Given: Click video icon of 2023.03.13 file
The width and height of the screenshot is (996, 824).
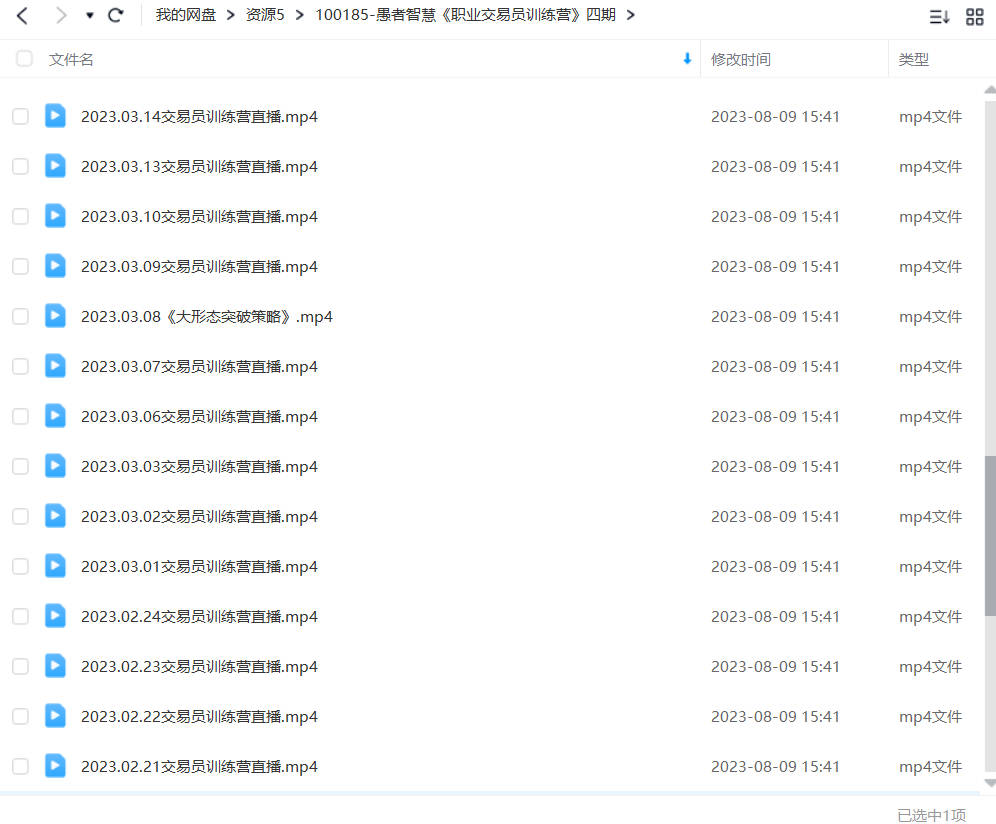Looking at the screenshot, I should point(55,166).
